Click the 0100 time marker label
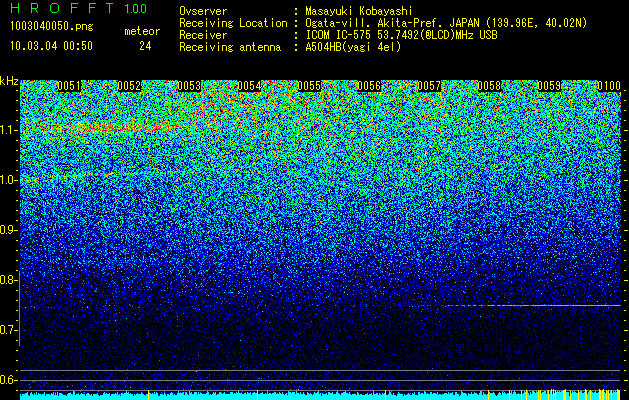This screenshot has width=629, height=400. pos(609,86)
